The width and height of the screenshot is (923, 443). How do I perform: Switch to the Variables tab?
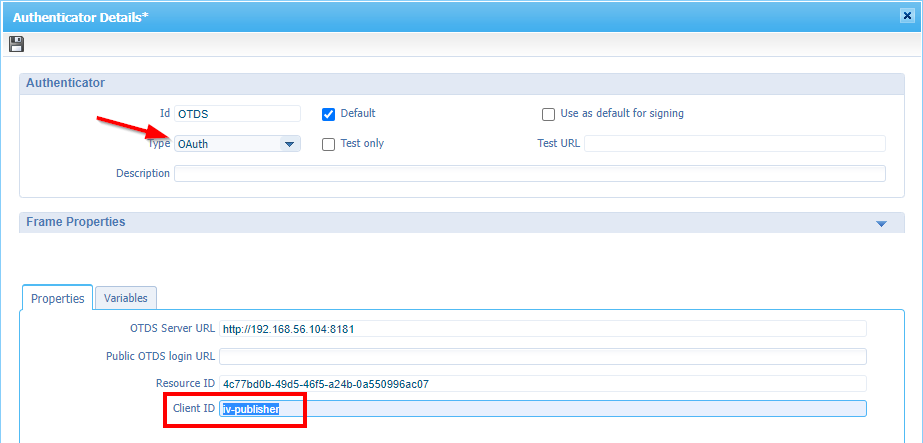pos(125,298)
